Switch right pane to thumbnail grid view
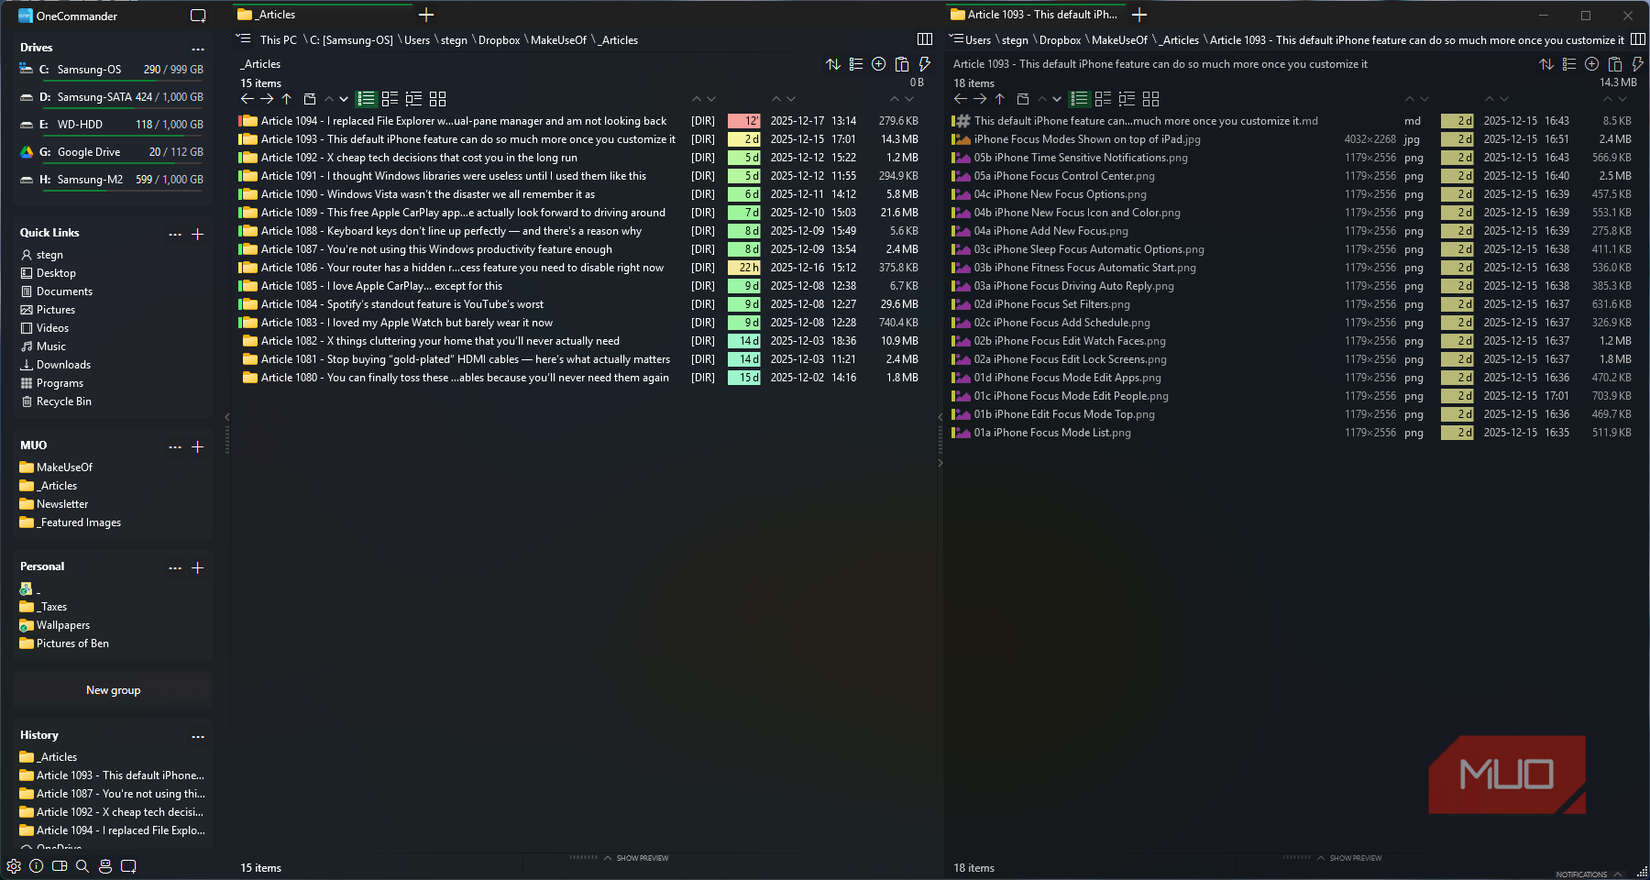 pos(1151,99)
